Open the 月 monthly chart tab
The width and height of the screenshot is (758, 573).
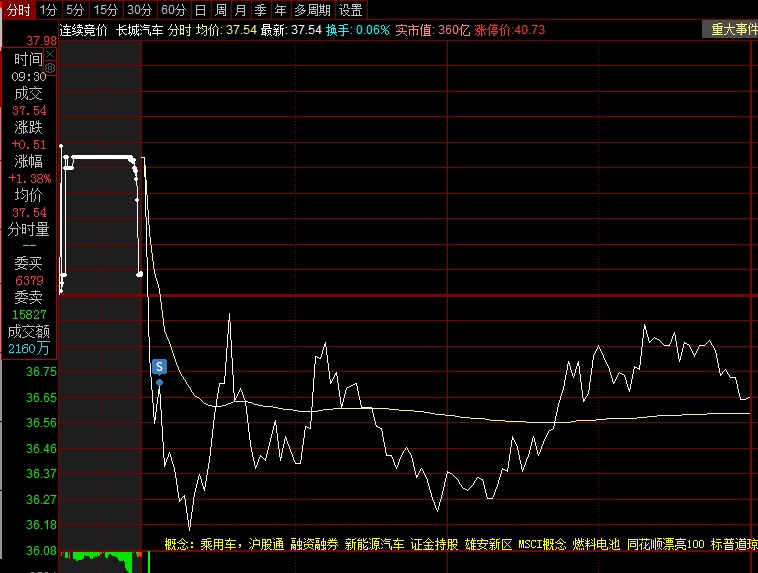pos(240,10)
